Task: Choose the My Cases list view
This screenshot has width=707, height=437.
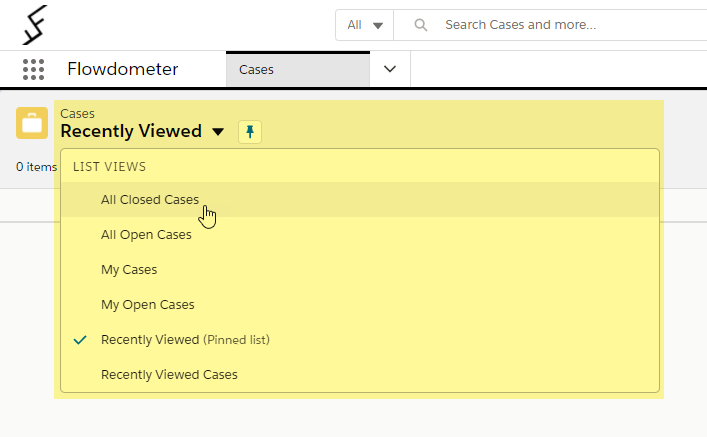Action: pyautogui.click(x=360, y=270)
